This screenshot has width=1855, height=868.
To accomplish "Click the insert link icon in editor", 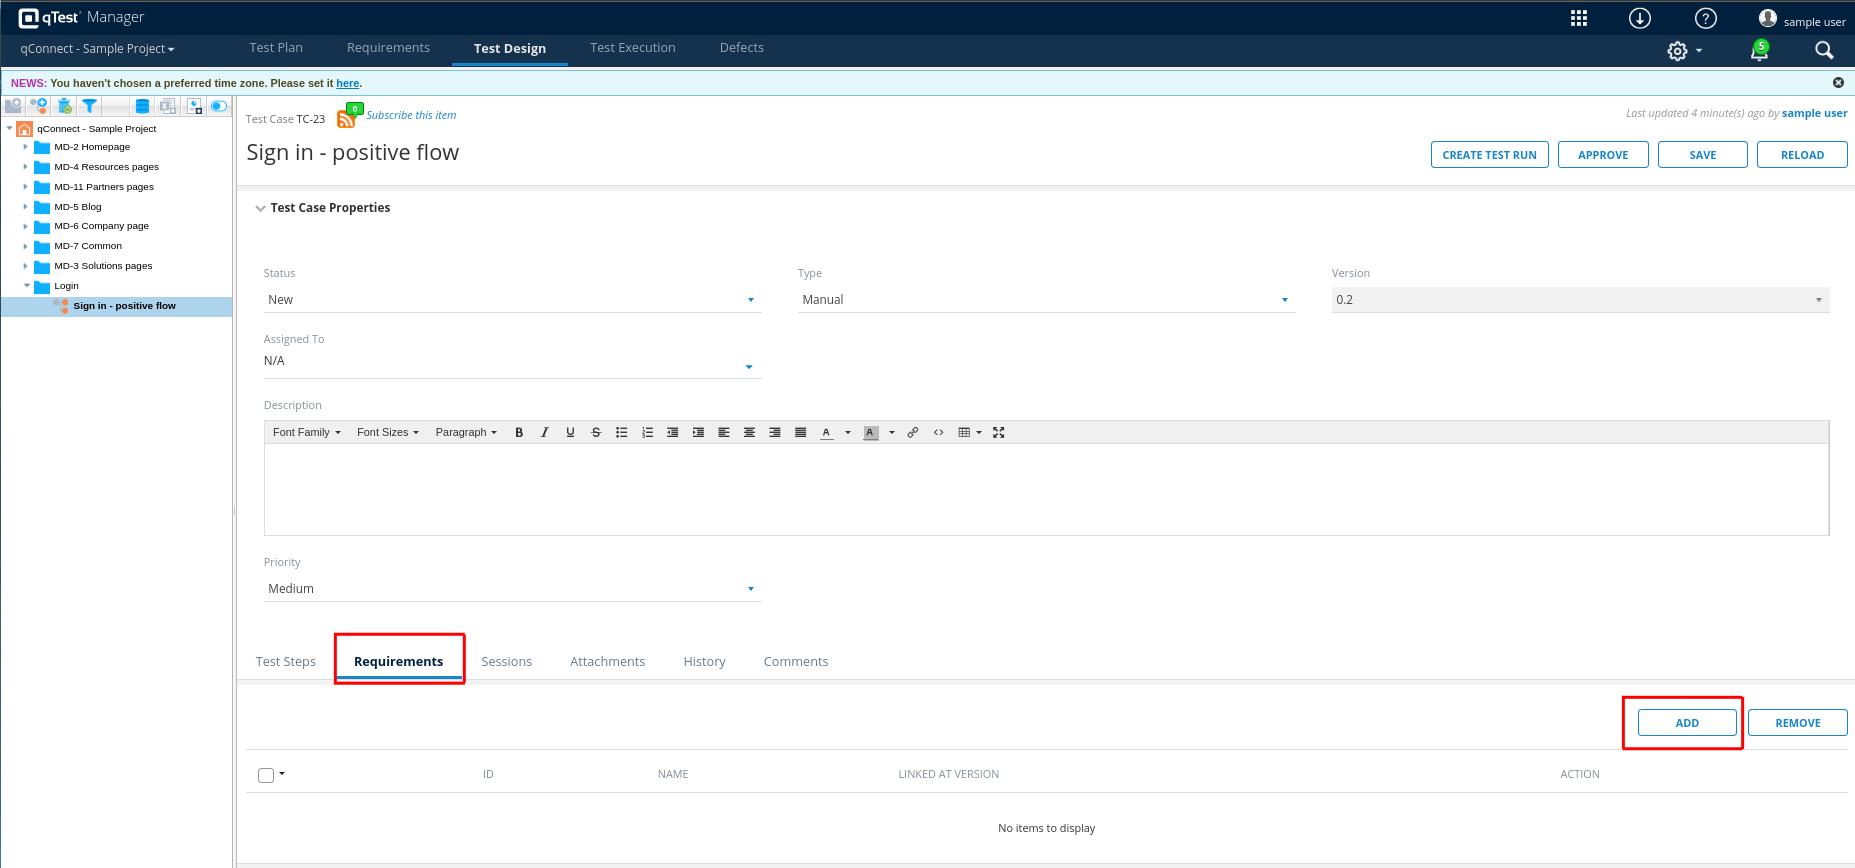I will (x=913, y=433).
